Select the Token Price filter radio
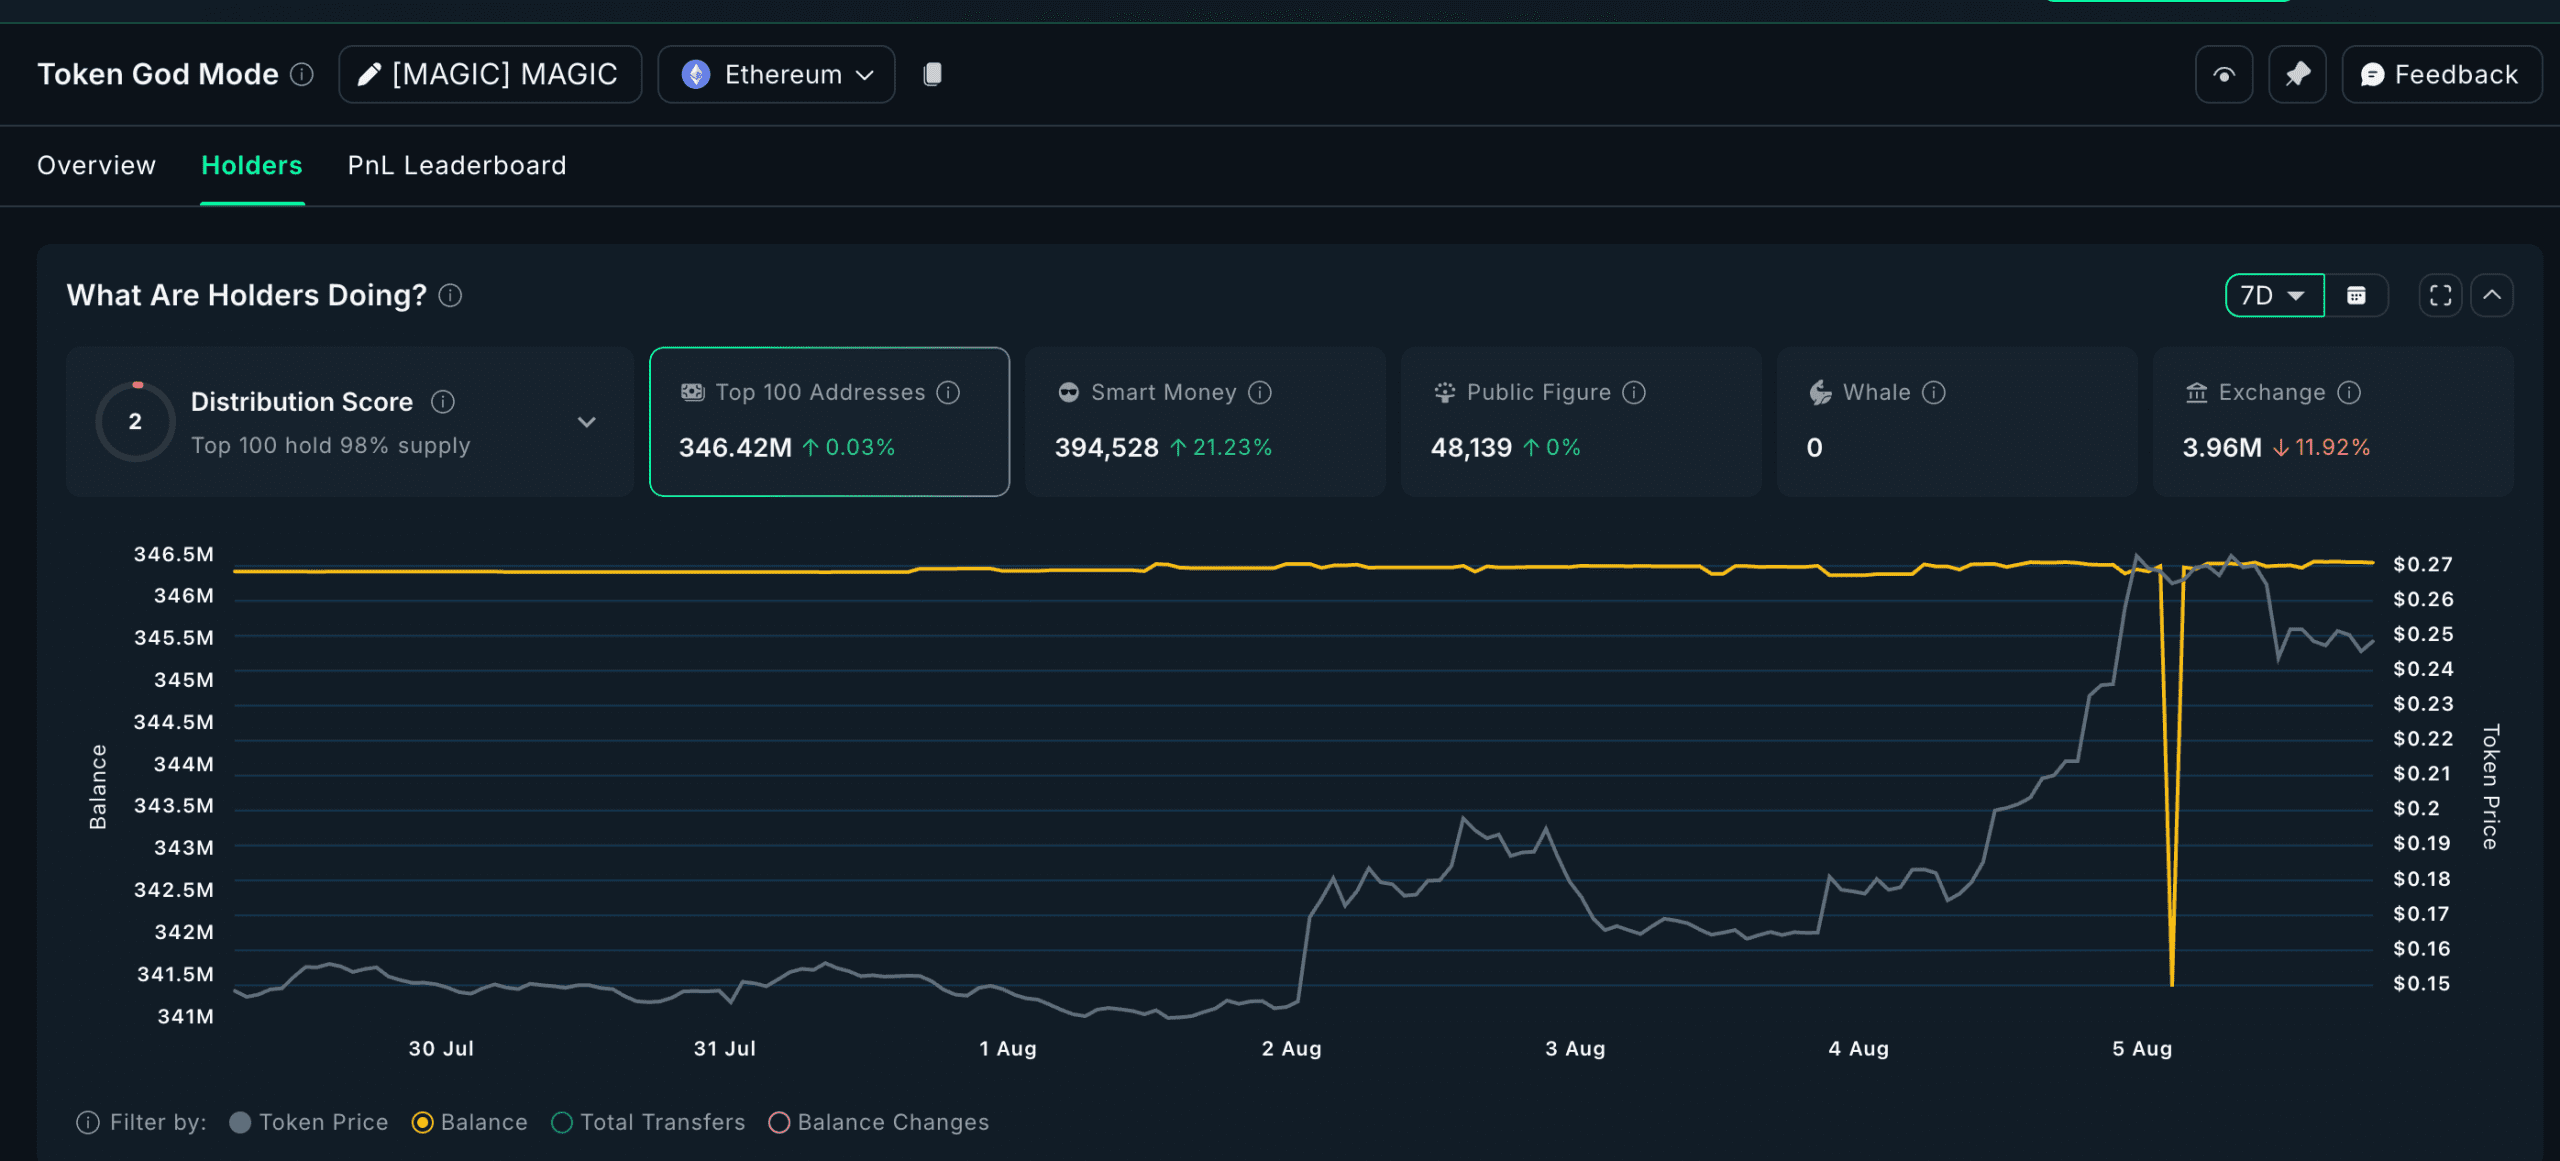Image resolution: width=2560 pixels, height=1161 pixels. [x=240, y=1122]
